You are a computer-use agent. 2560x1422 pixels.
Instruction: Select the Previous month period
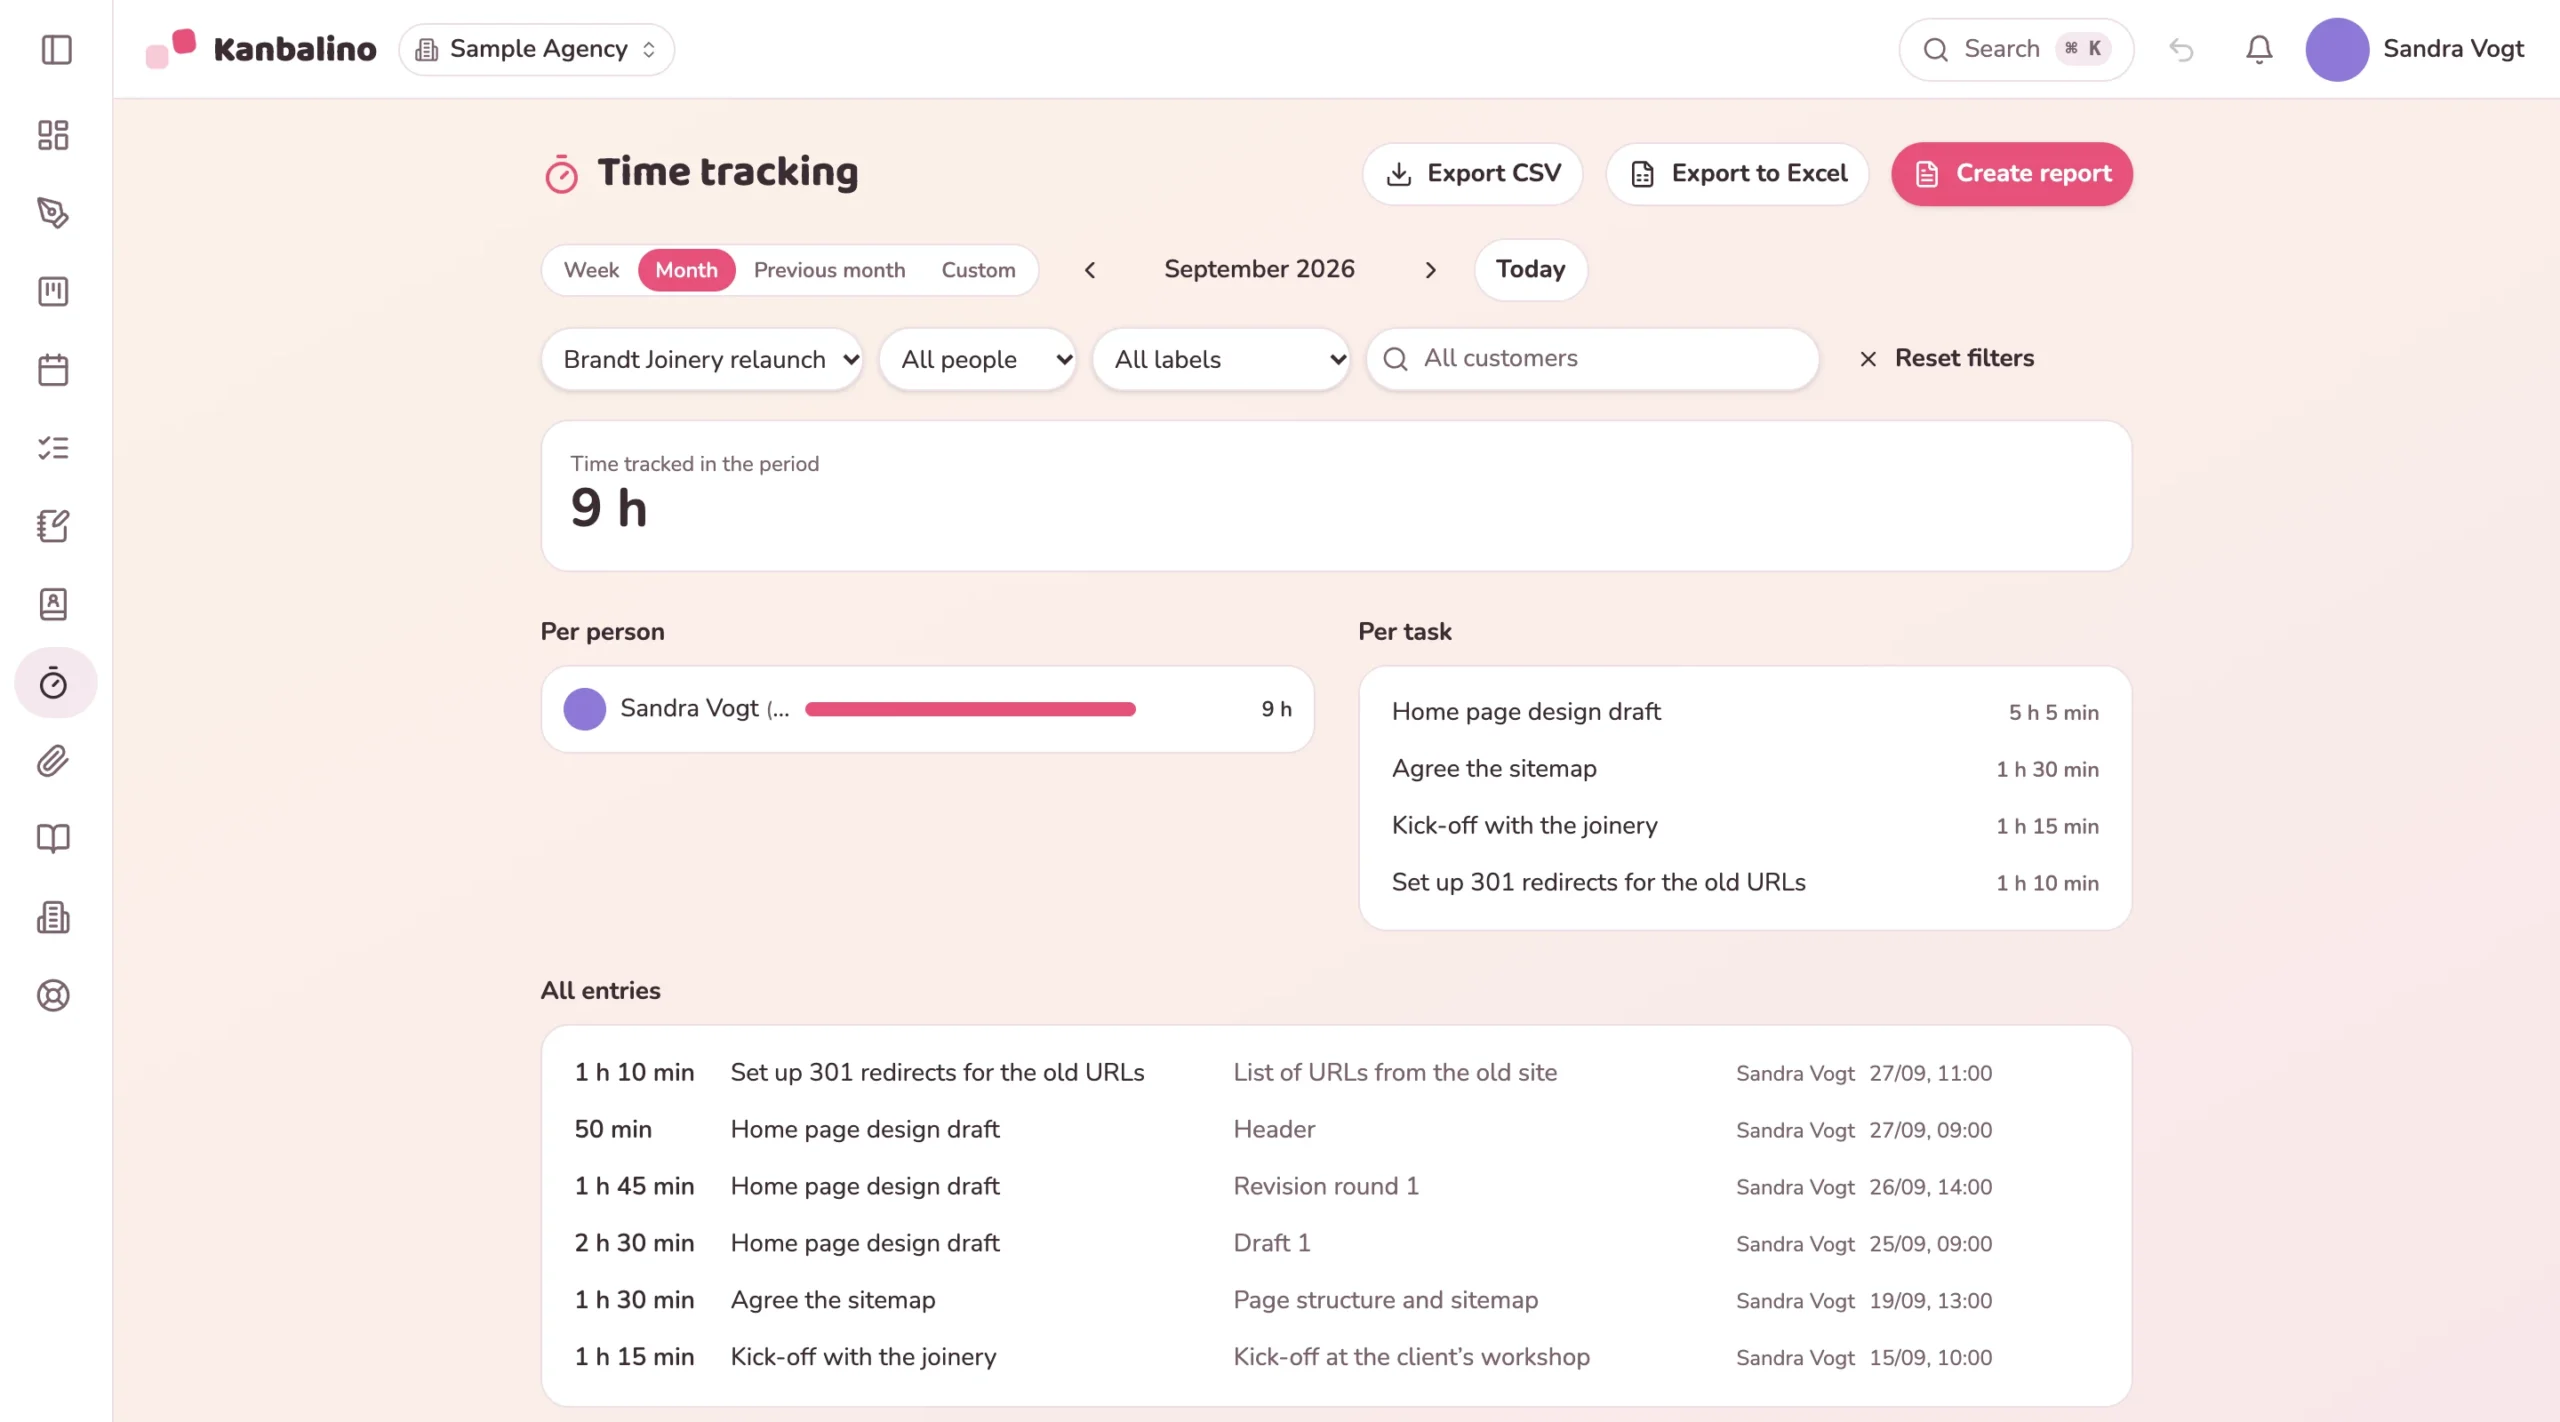(829, 270)
